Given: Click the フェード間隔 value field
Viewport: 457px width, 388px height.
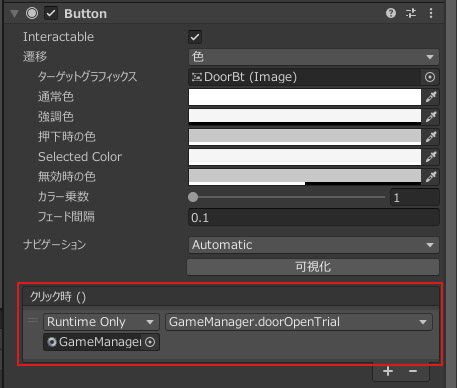Looking at the screenshot, I should (x=314, y=217).
